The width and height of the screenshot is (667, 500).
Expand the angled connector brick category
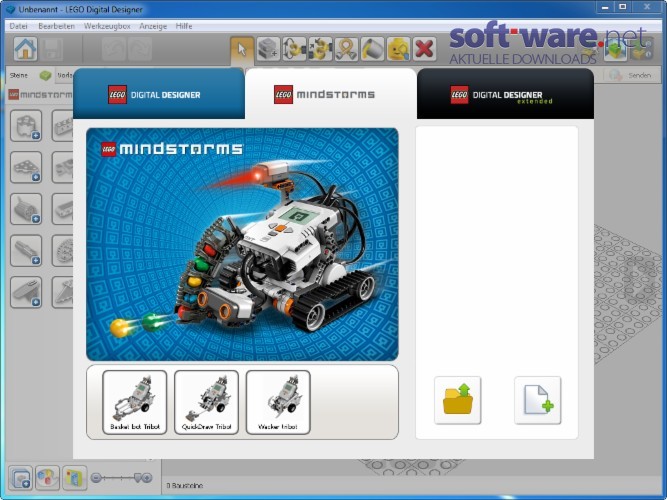point(26,292)
